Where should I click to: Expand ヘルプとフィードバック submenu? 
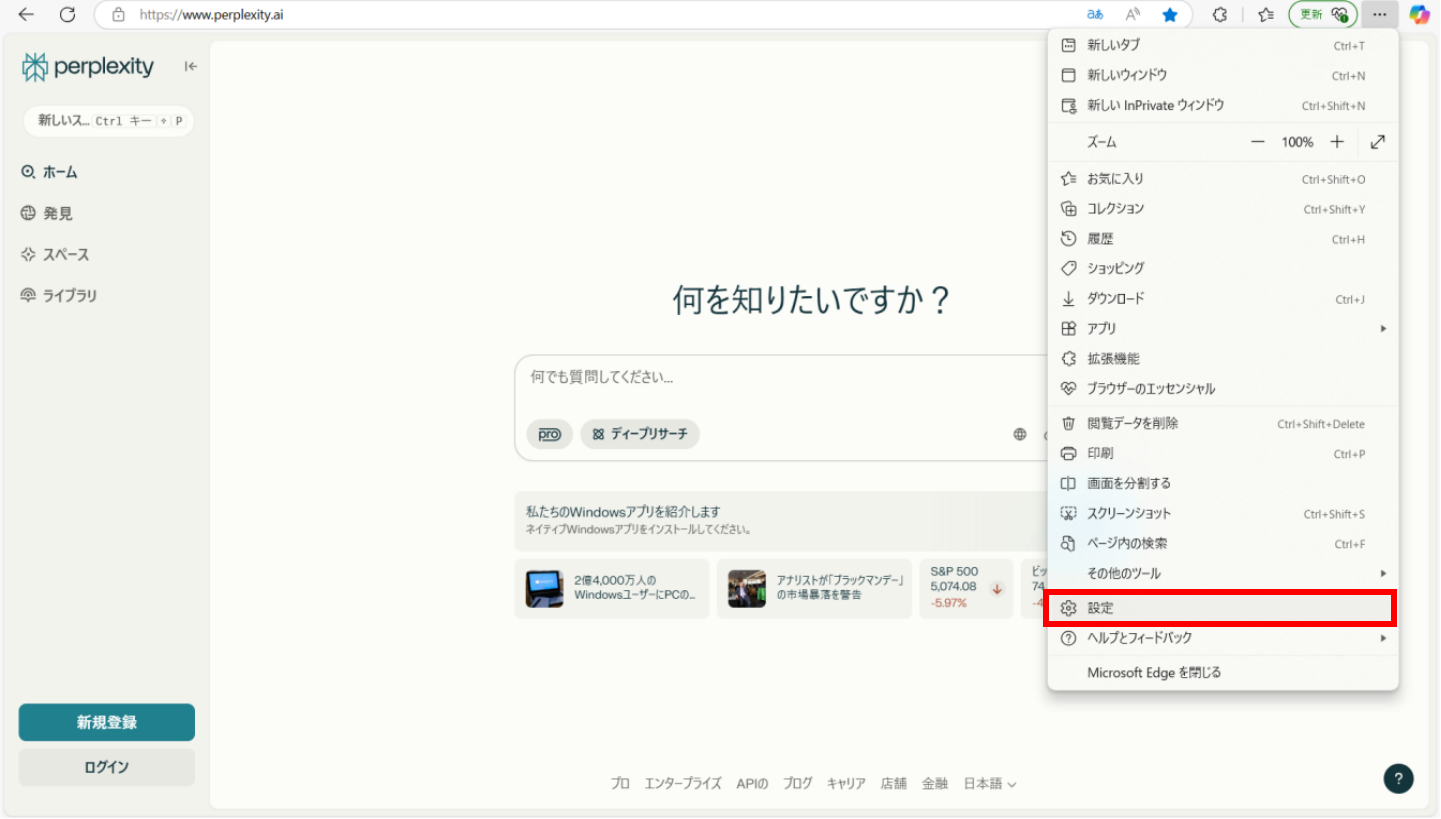tap(1222, 638)
